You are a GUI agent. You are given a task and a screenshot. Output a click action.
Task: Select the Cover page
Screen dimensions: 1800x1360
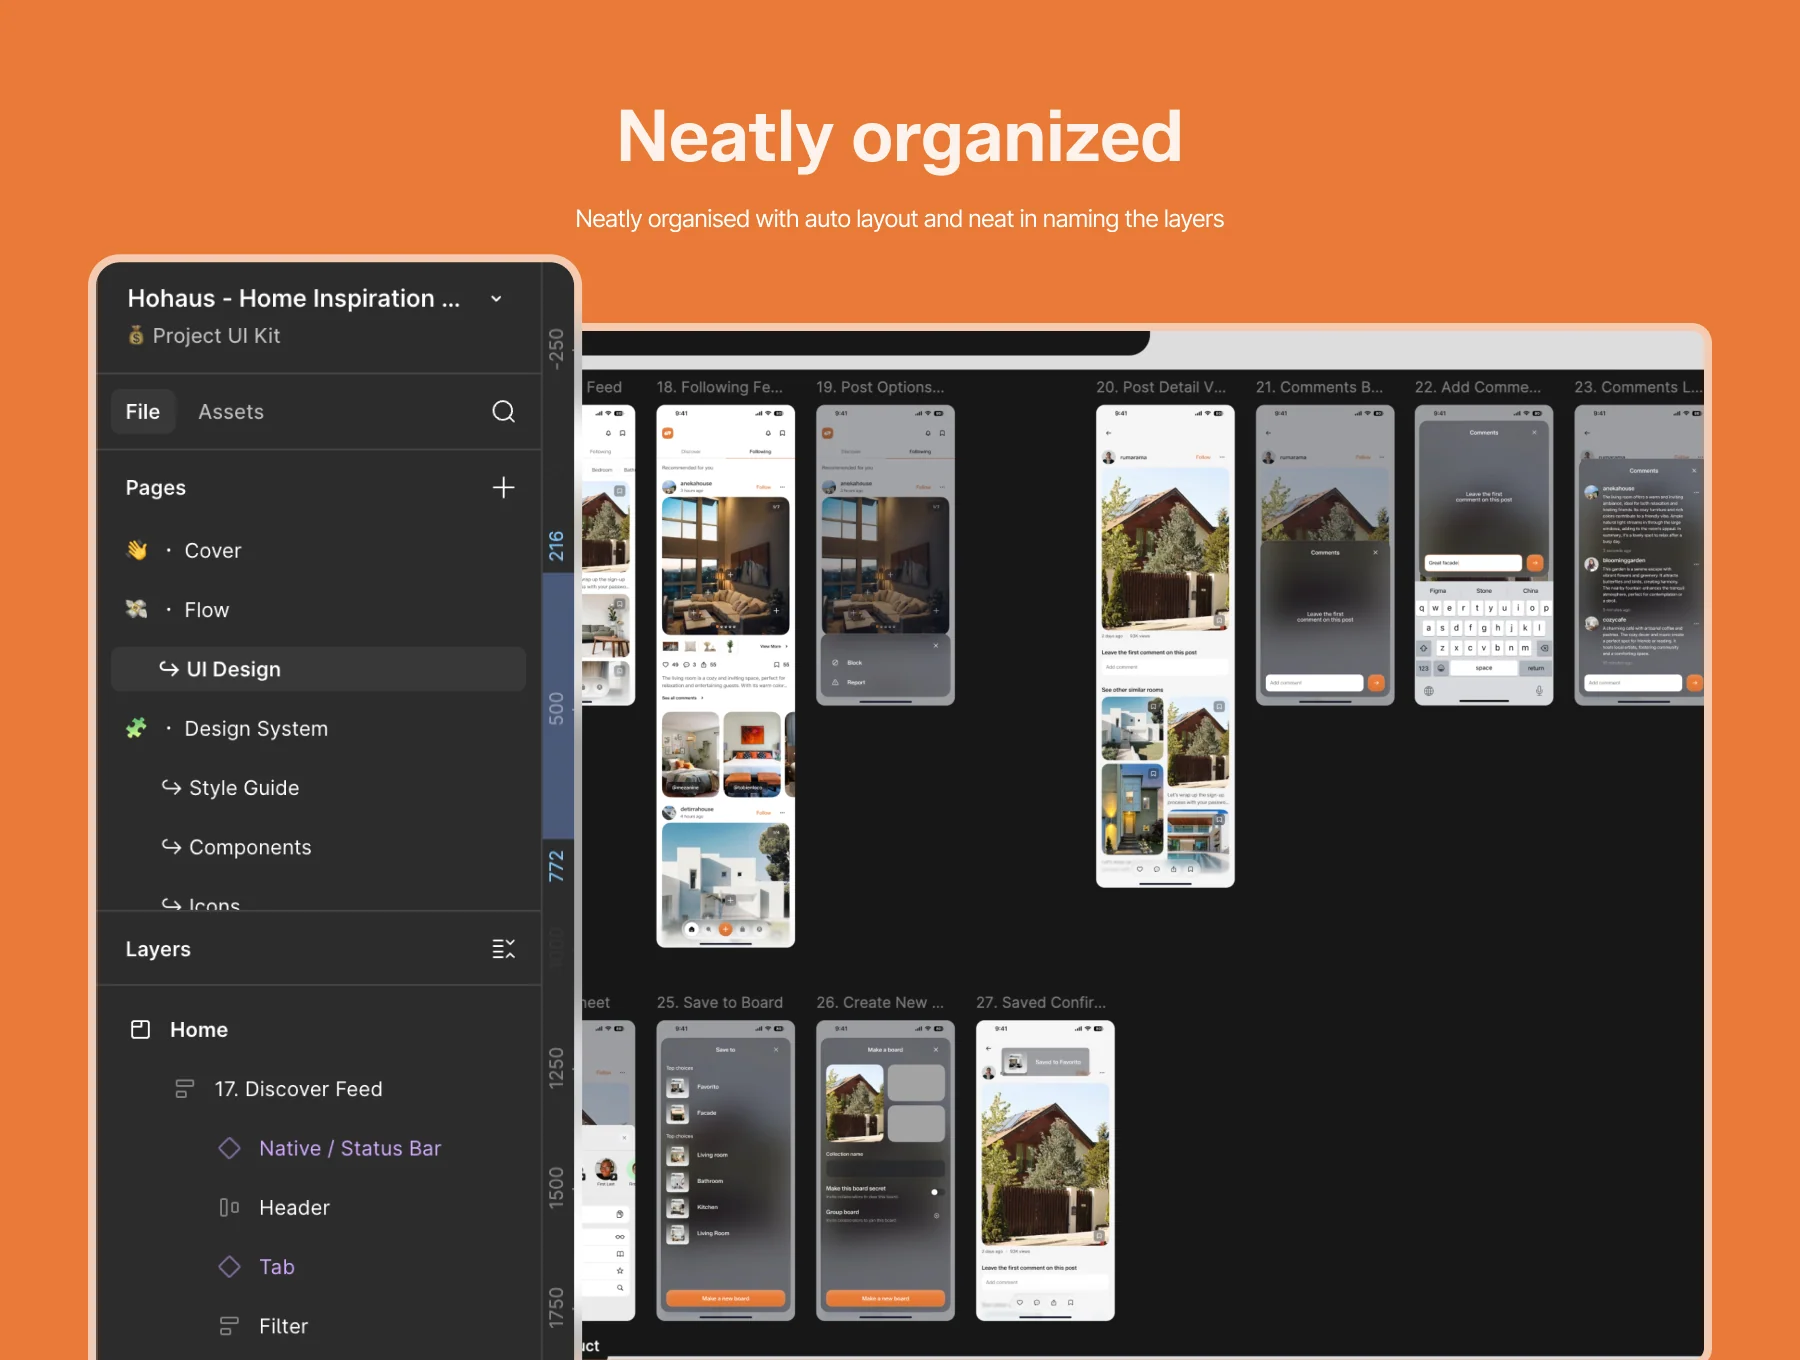point(318,551)
